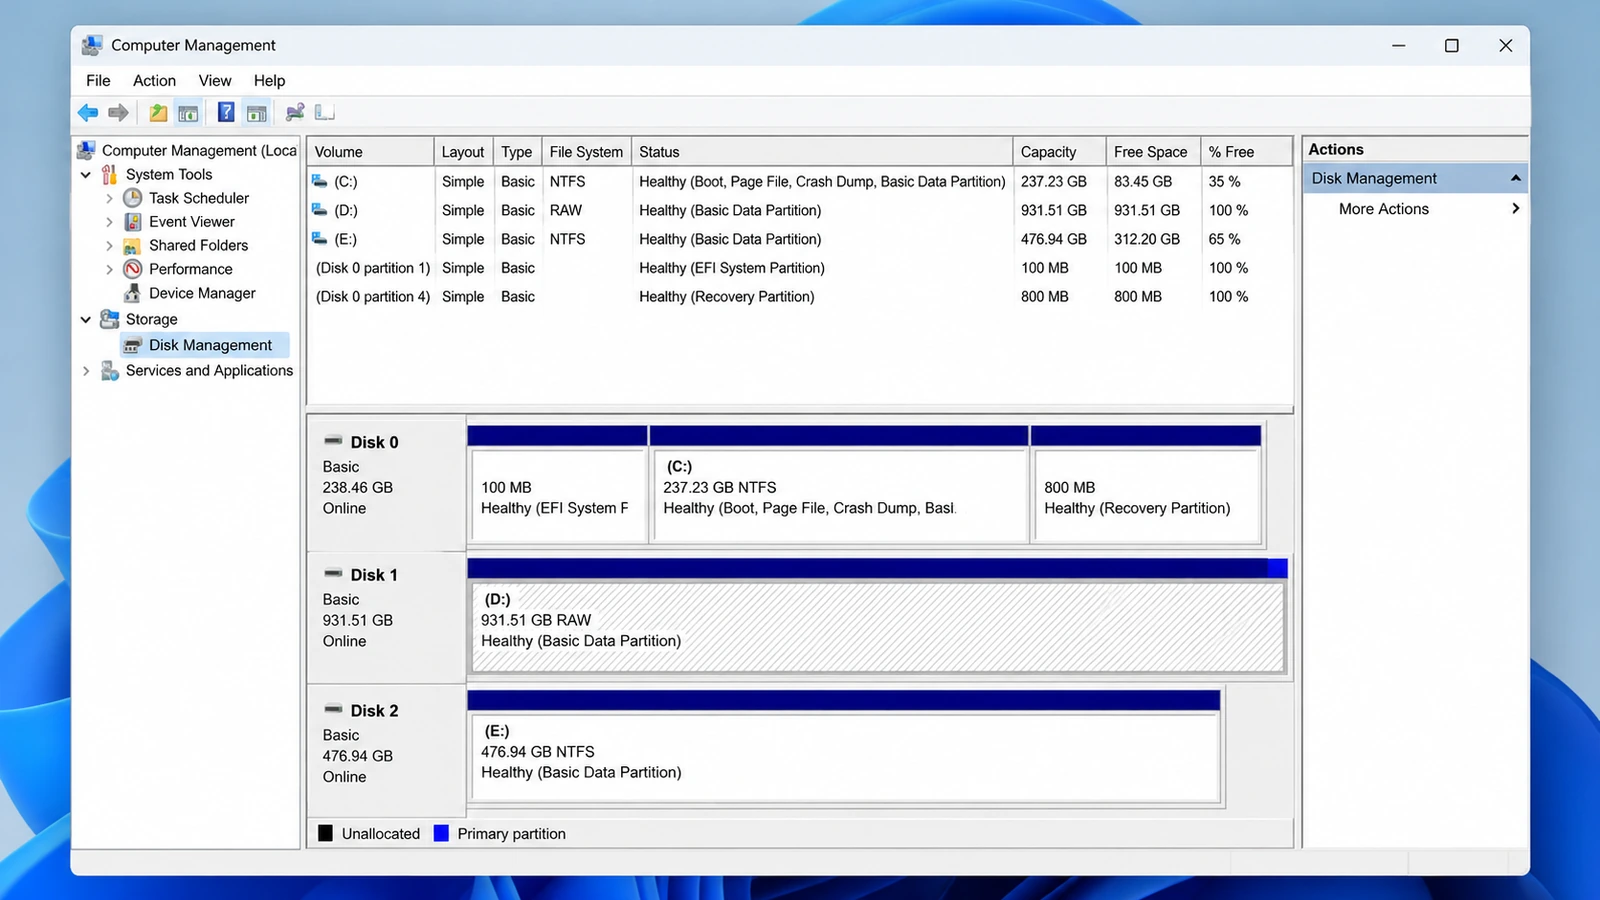Click the Services and Applications icon
The image size is (1600, 900).
110,371
